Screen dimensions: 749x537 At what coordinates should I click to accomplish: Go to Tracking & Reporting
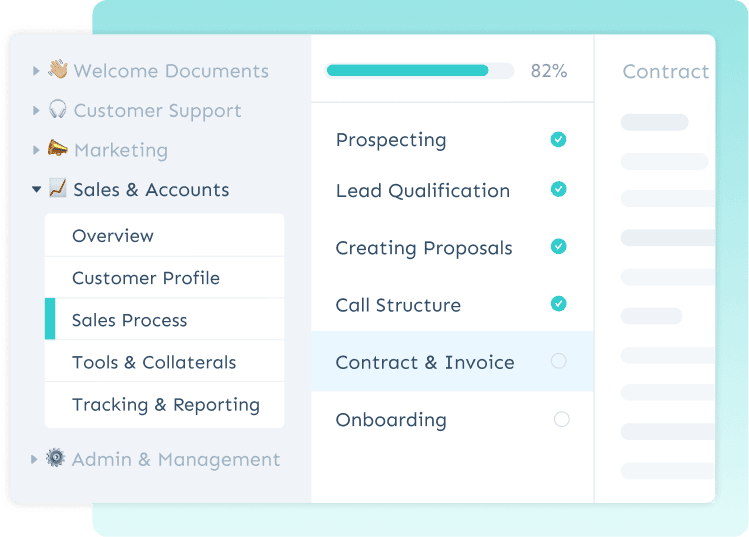click(166, 405)
